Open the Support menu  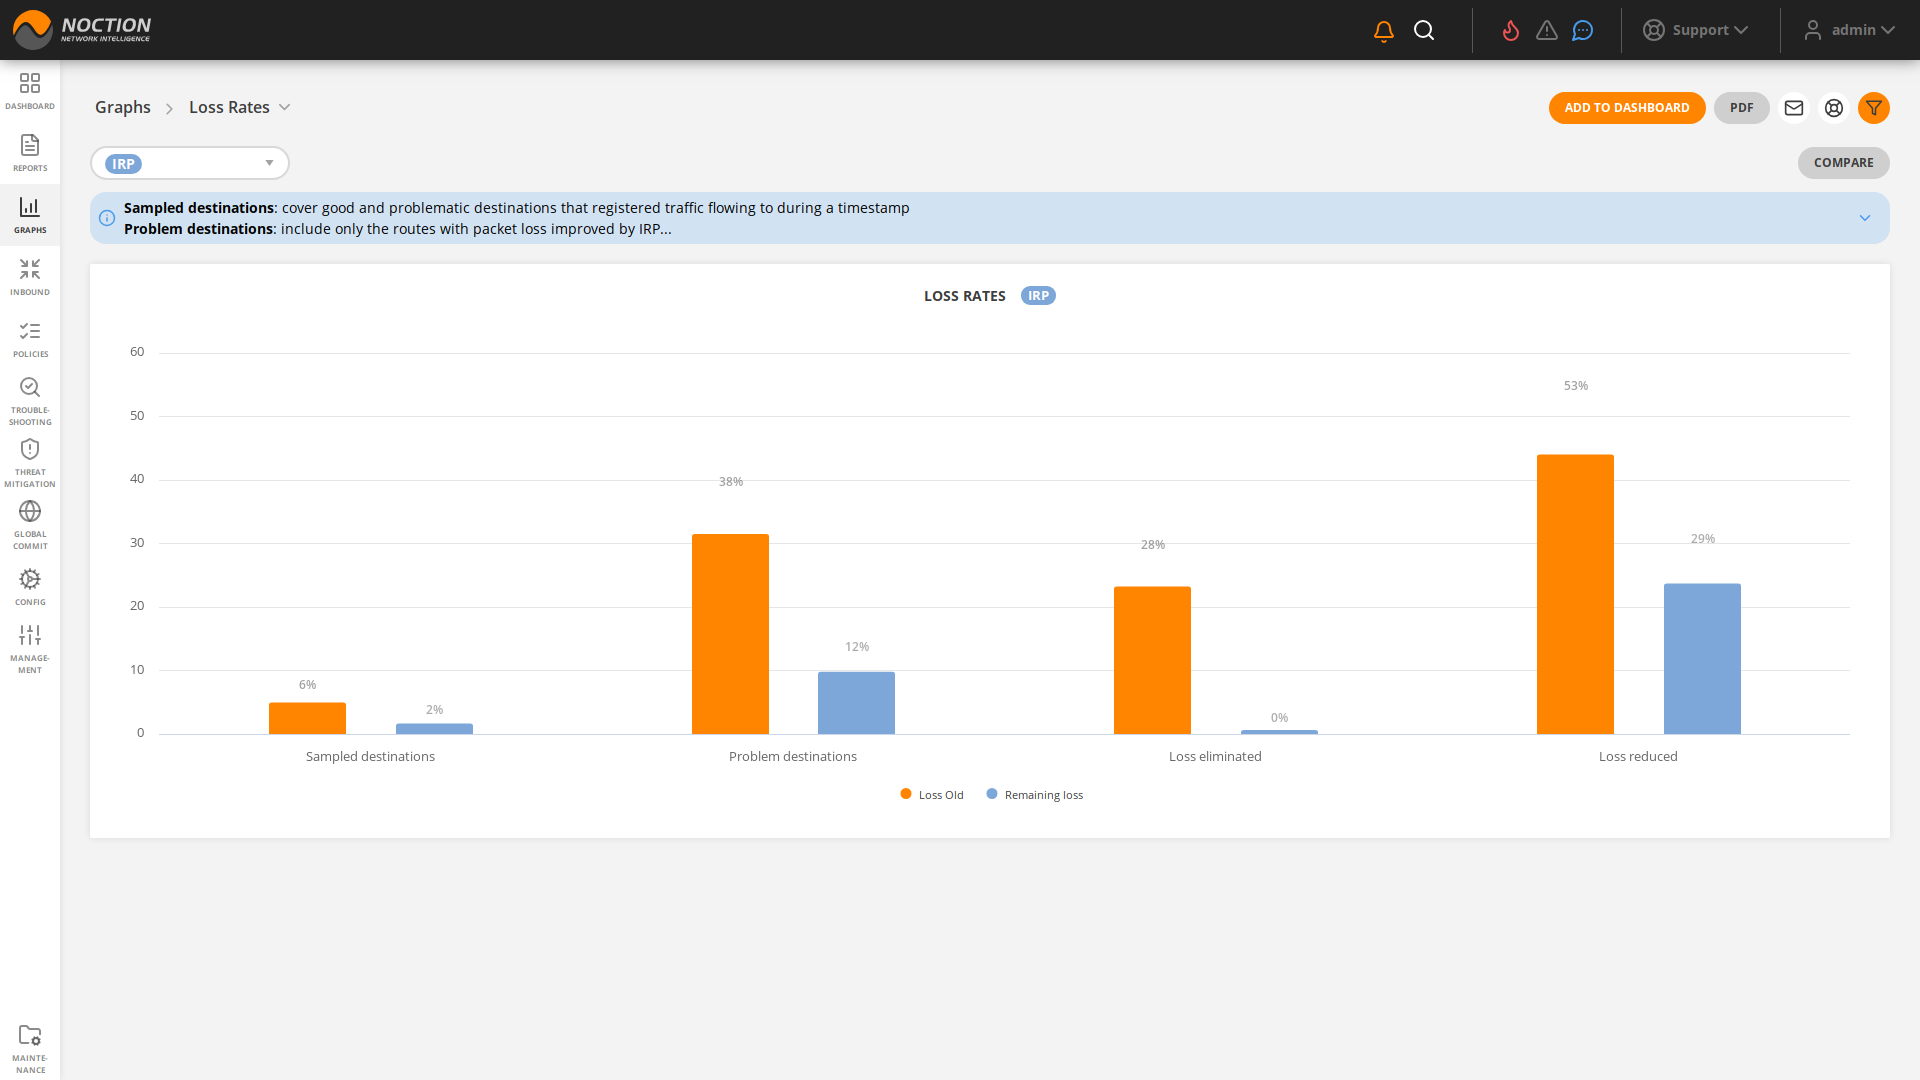[1696, 30]
